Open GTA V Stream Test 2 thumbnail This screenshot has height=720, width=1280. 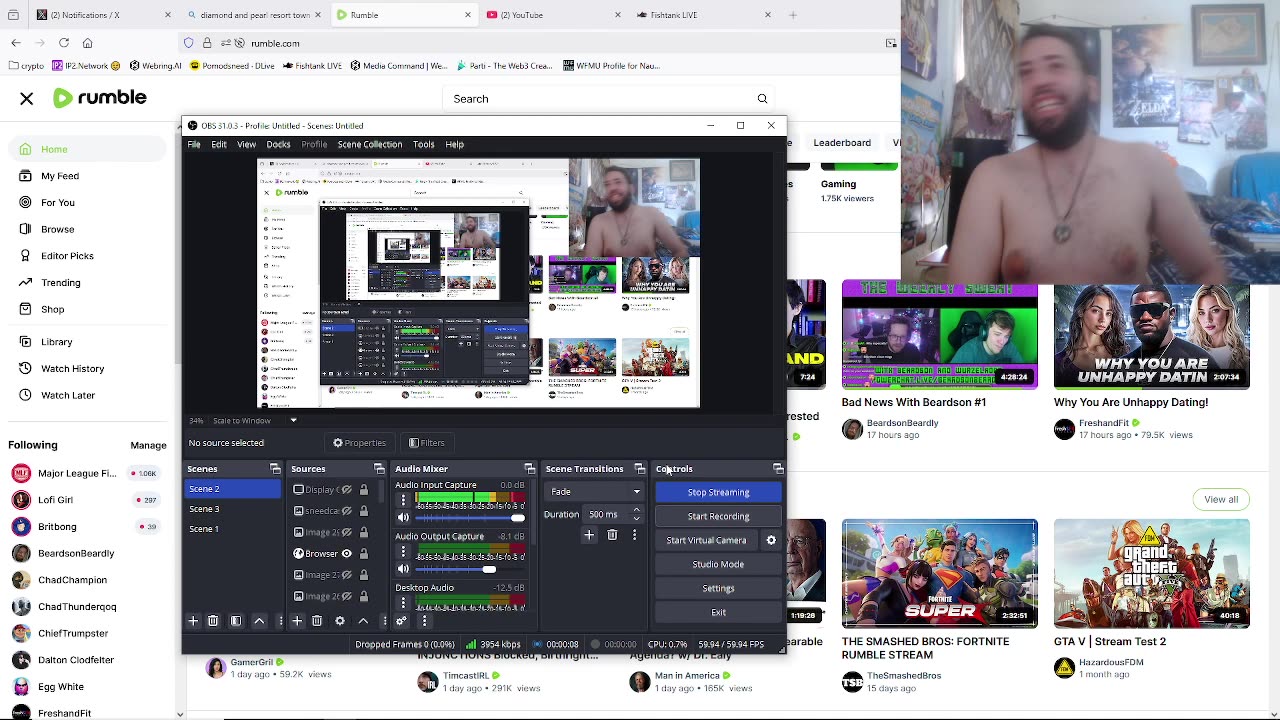point(1151,574)
